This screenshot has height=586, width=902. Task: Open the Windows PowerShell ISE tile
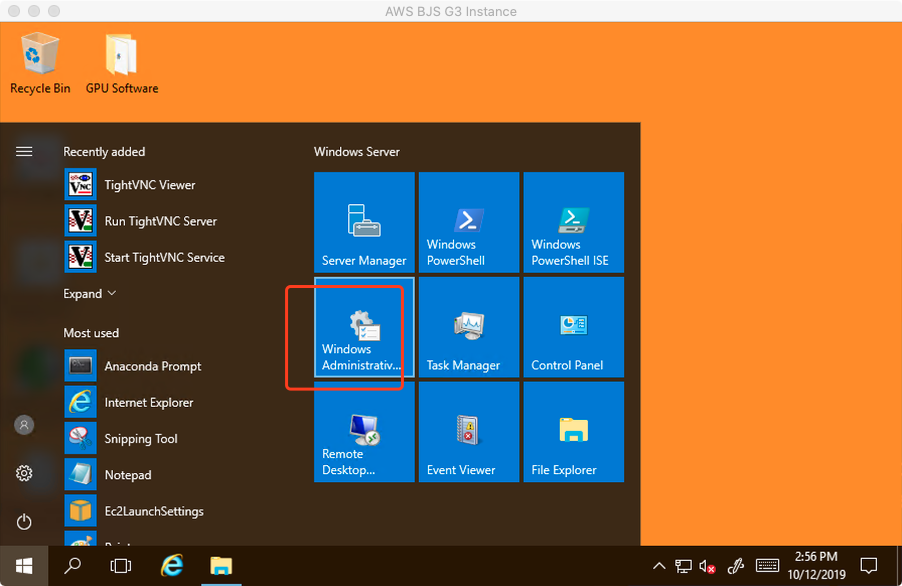coord(573,222)
